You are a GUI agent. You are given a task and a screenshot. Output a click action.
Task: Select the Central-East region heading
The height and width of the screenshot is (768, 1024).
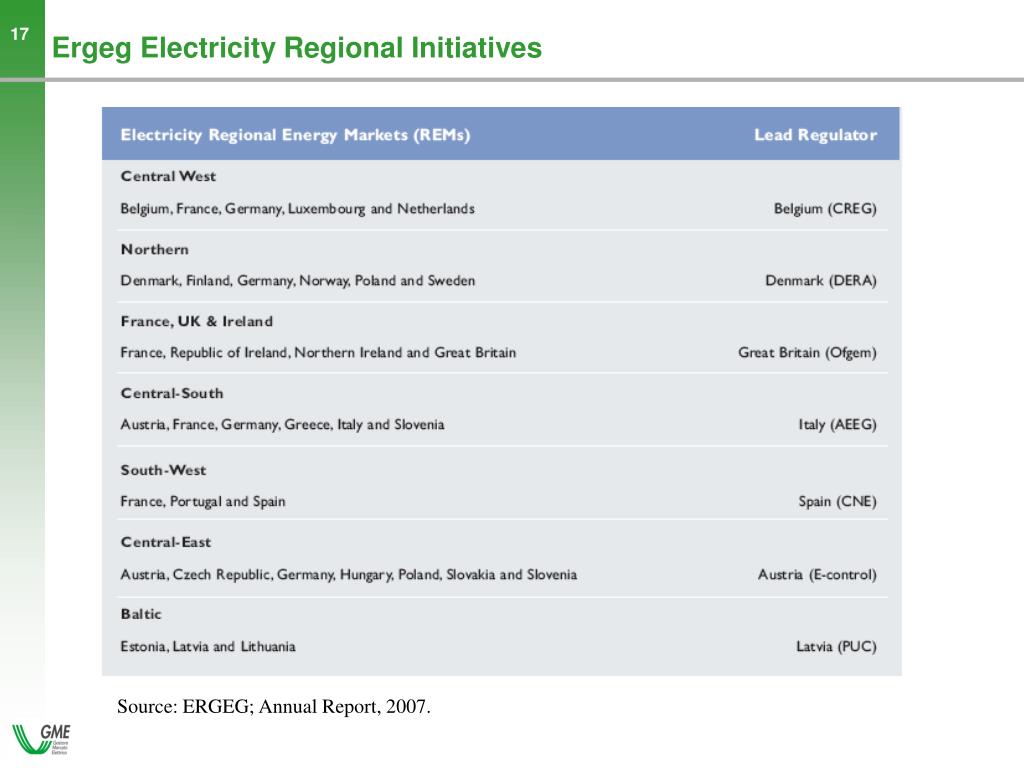click(x=165, y=542)
